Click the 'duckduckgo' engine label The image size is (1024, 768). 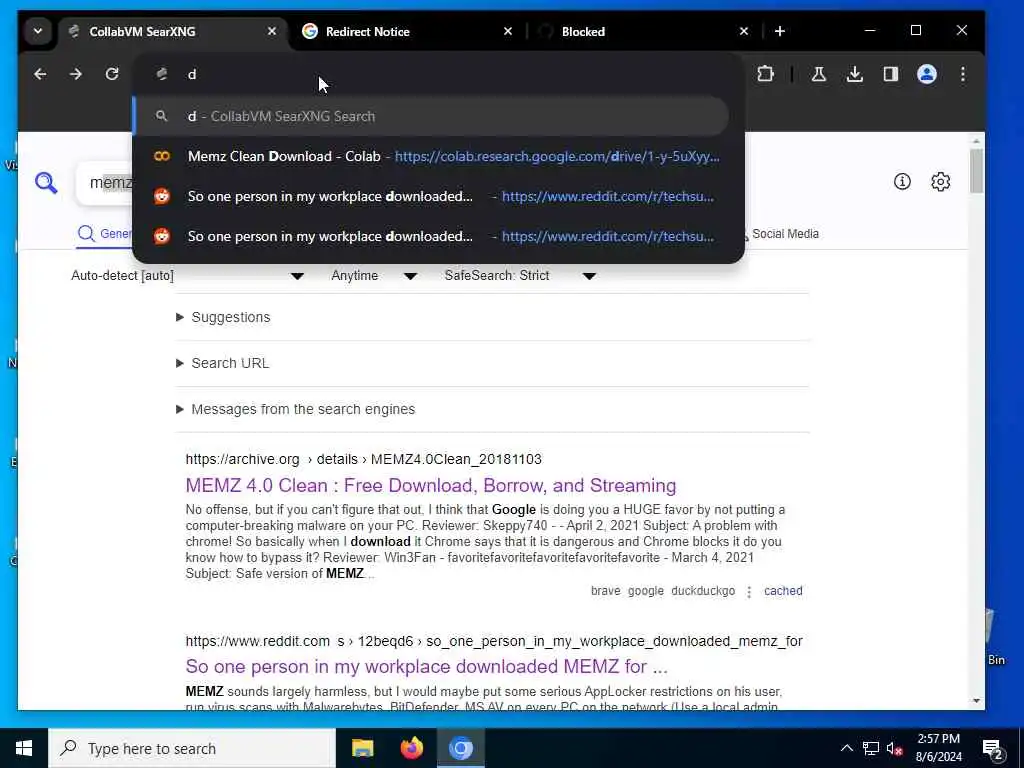(x=703, y=591)
